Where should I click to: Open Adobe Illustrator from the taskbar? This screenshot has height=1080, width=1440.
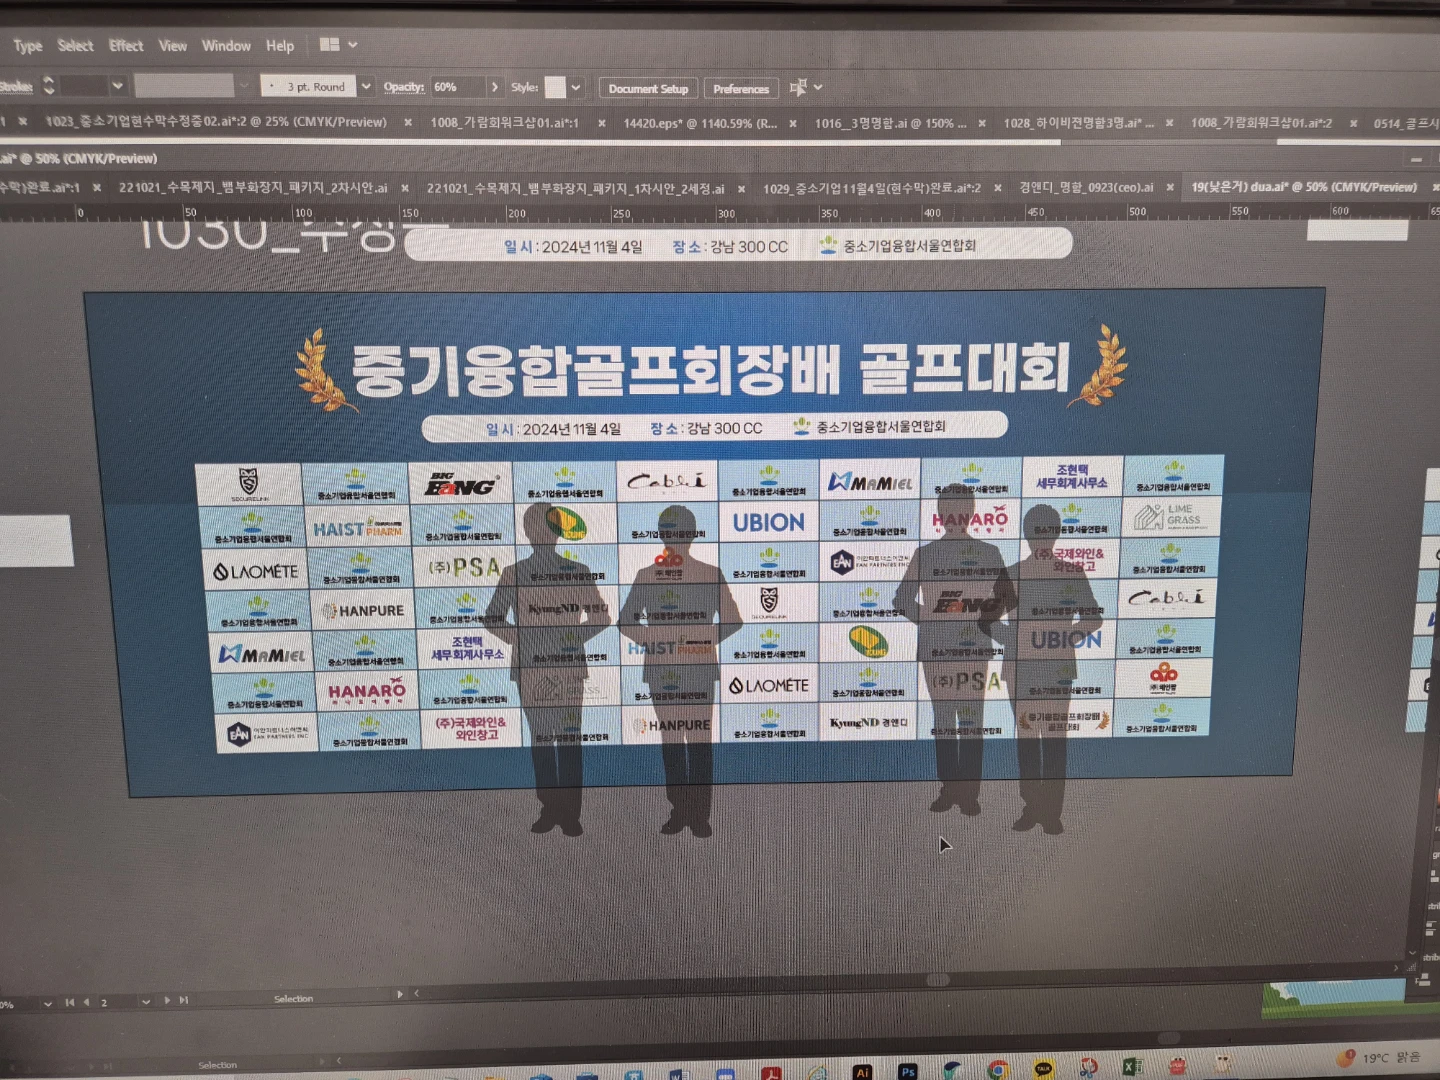pos(862,1071)
